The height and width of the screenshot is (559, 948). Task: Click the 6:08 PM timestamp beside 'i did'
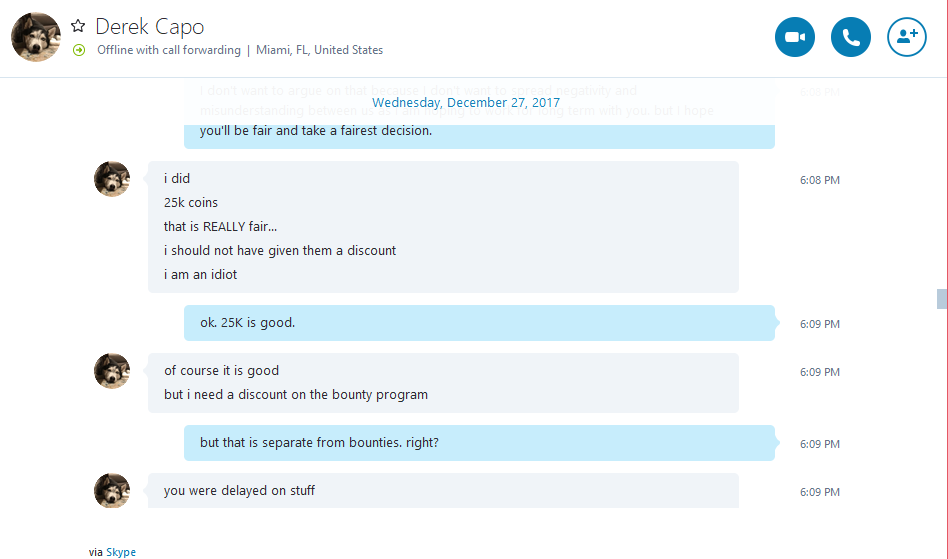[819, 180]
